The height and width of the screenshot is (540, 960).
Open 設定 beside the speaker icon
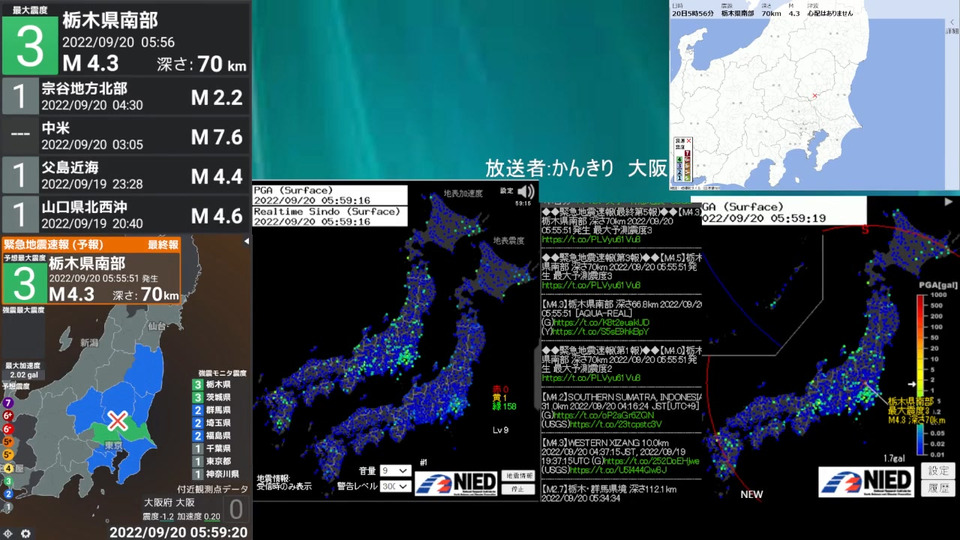(x=506, y=191)
